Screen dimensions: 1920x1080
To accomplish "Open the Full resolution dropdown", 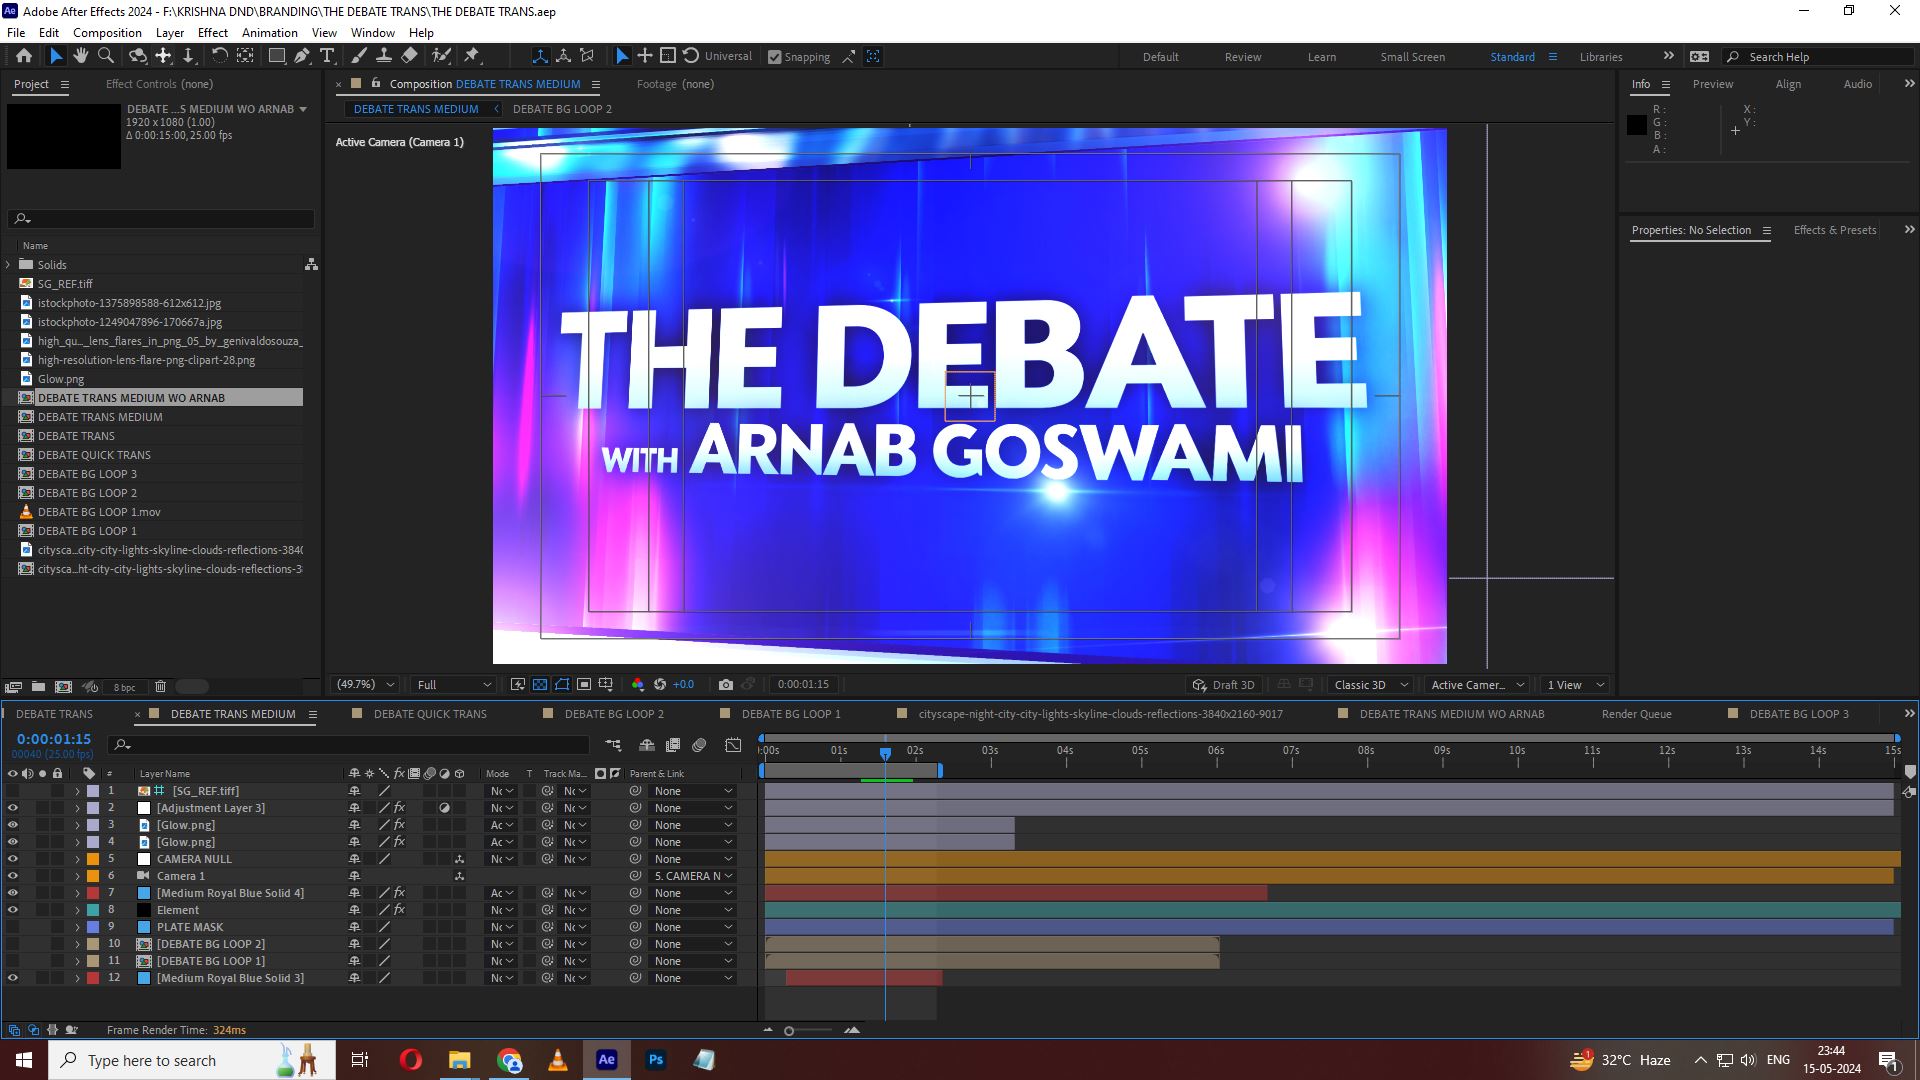I will click(x=454, y=685).
